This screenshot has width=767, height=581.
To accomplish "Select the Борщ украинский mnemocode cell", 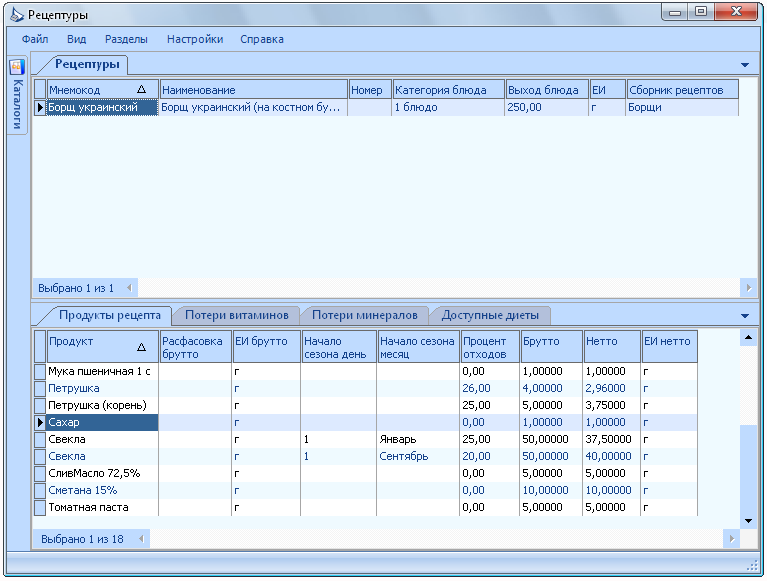I will (x=103, y=108).
